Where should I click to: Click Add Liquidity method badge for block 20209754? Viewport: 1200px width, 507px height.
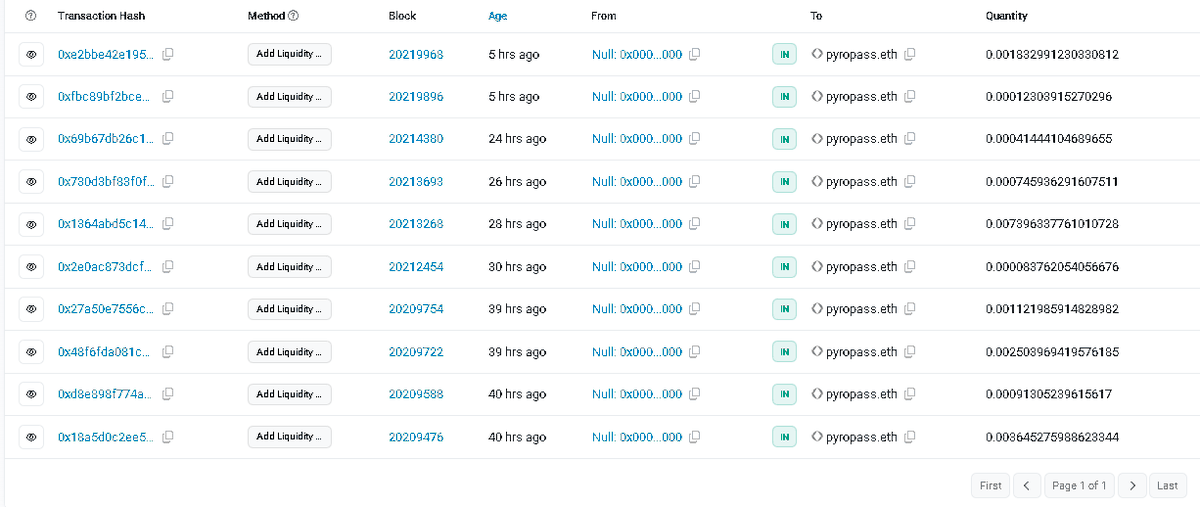tap(289, 309)
